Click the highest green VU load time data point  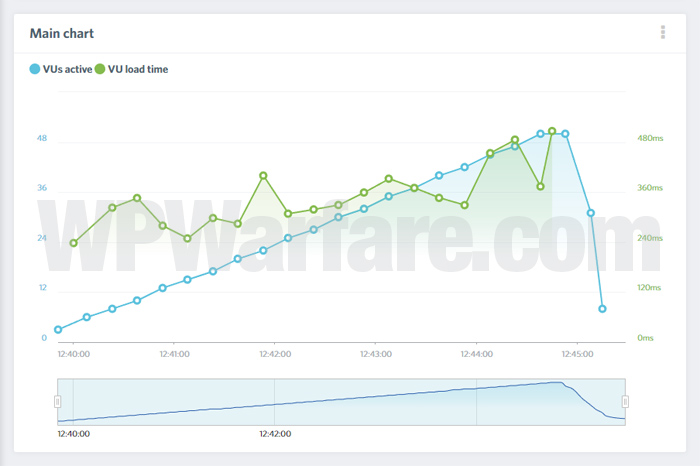coord(552,131)
